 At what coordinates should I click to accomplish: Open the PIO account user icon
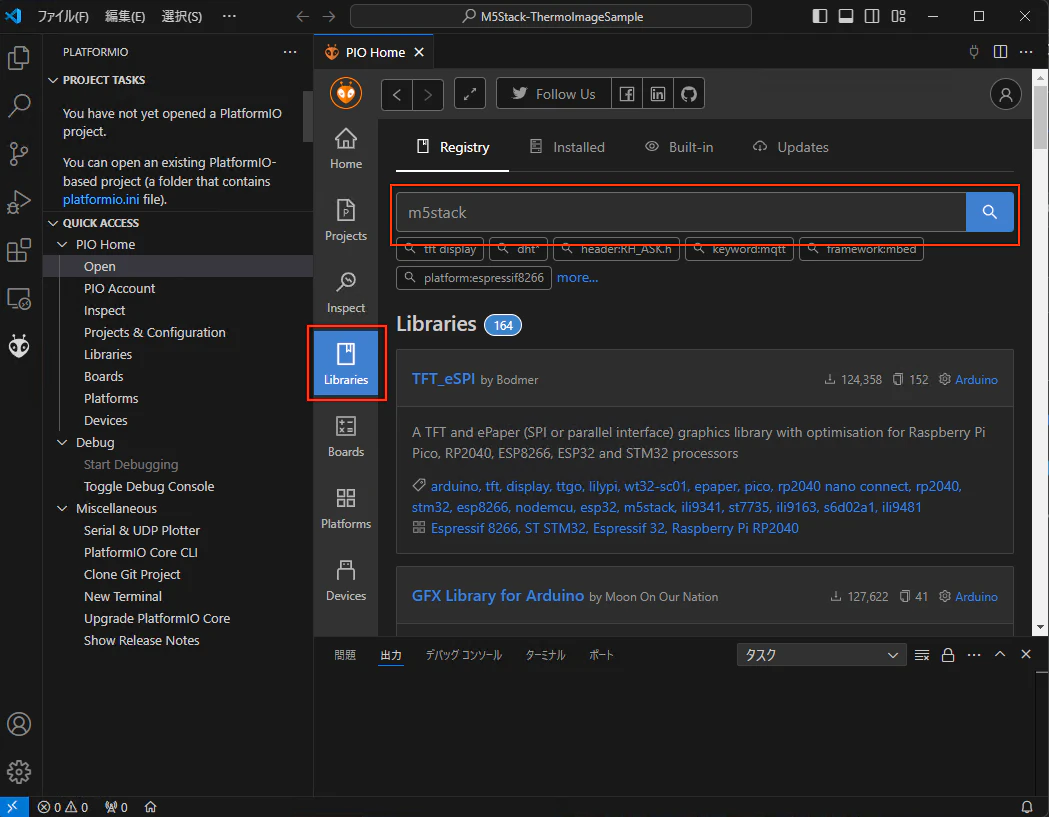[x=1006, y=94]
